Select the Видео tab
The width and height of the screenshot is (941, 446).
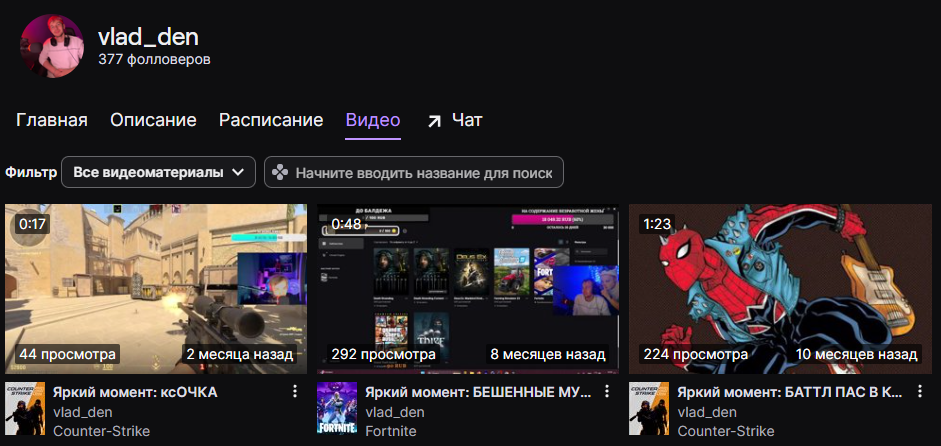point(373,120)
